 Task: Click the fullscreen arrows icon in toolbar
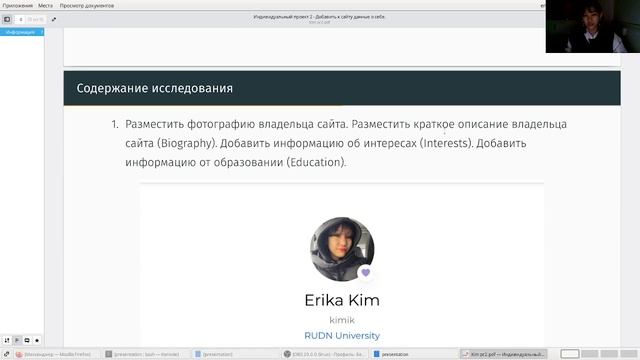54,19
